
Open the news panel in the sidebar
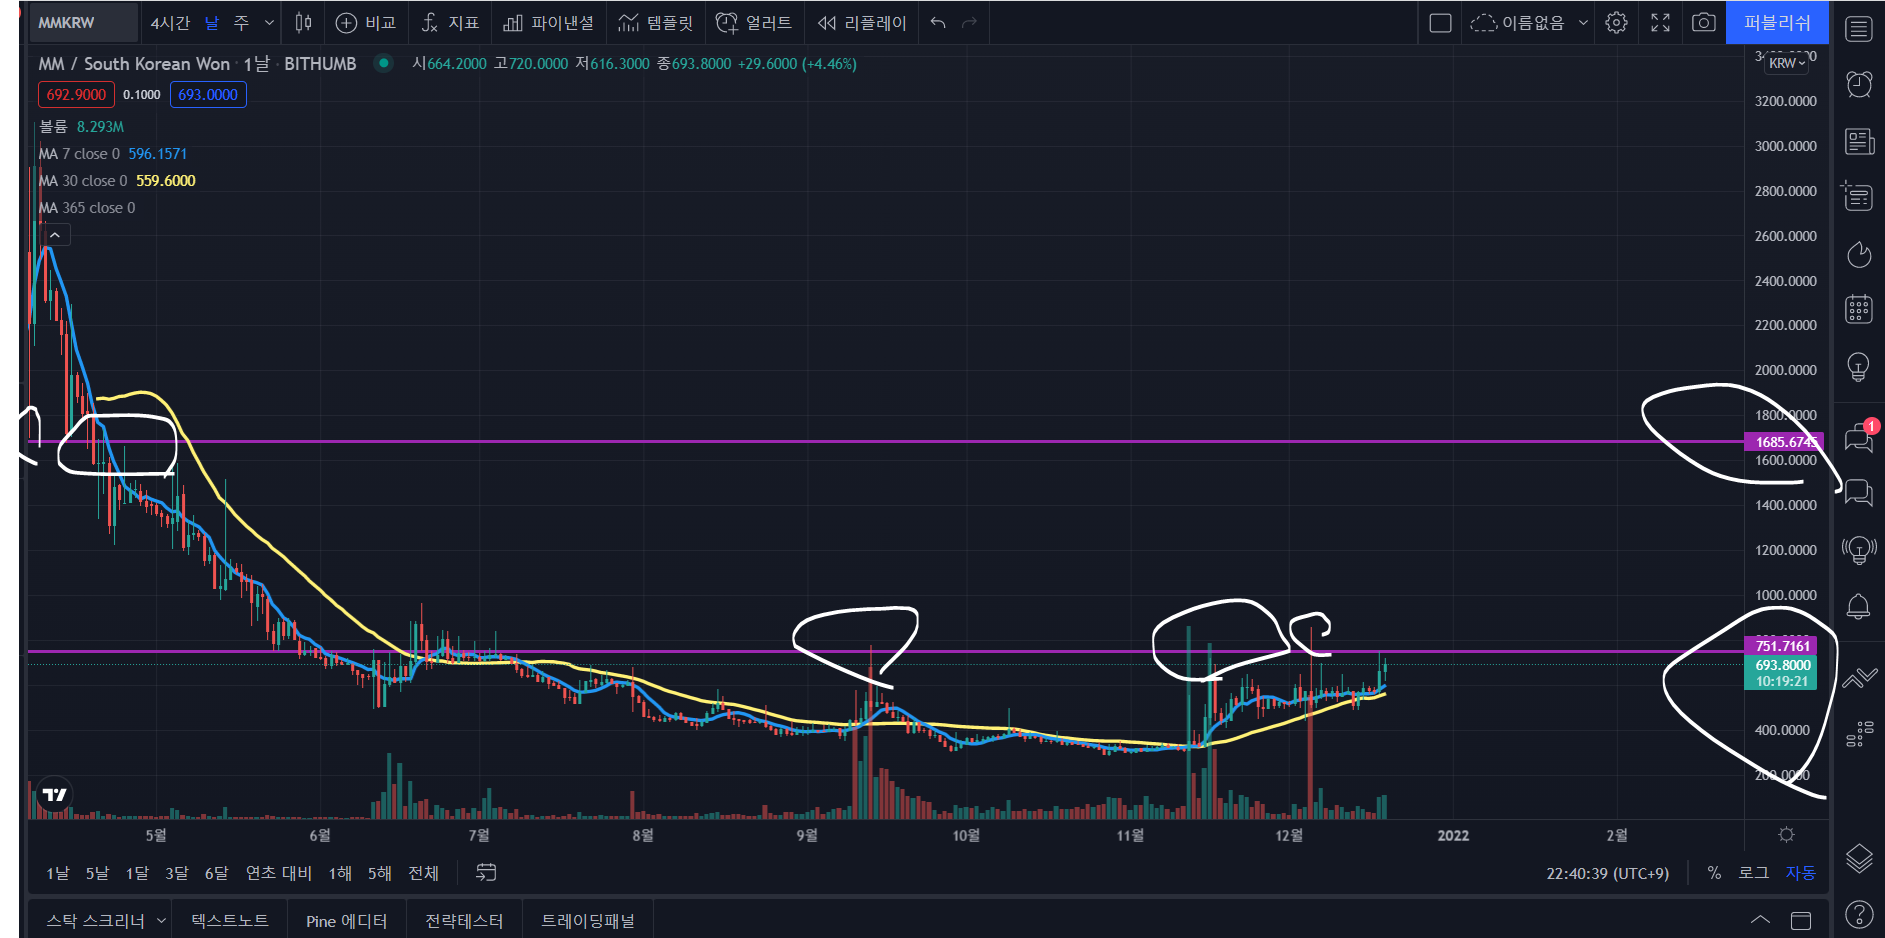[x=1859, y=141]
